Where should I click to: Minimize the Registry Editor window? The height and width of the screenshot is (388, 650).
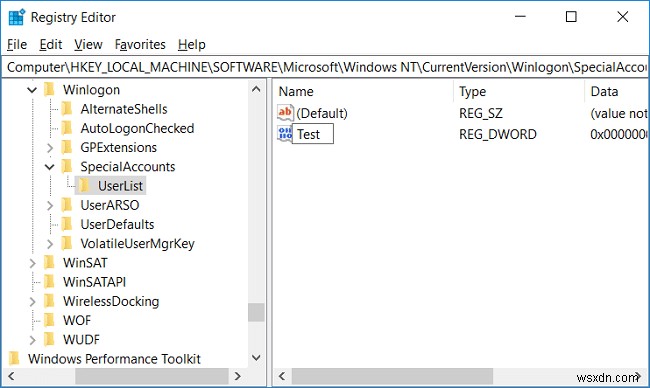pyautogui.click(x=520, y=17)
